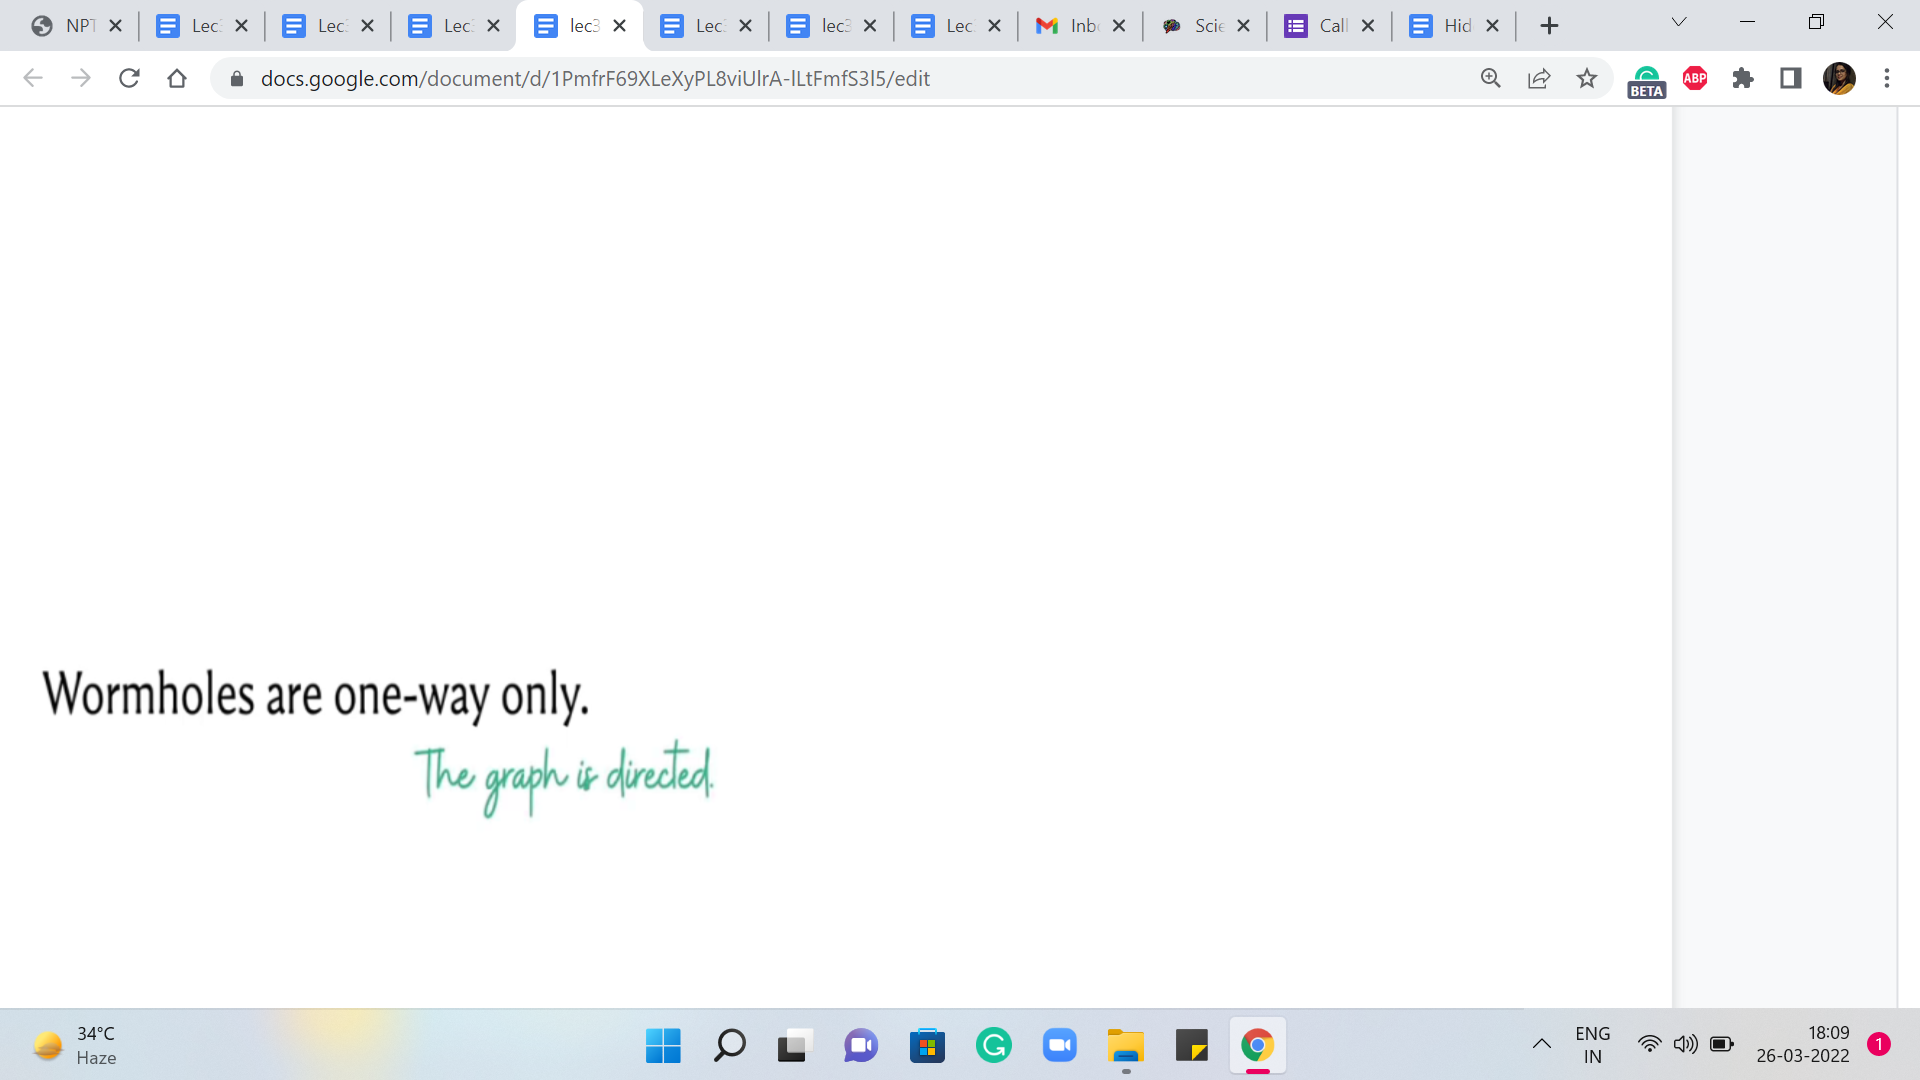Expand the tab search chevron
The height and width of the screenshot is (1080, 1920).
click(1679, 22)
